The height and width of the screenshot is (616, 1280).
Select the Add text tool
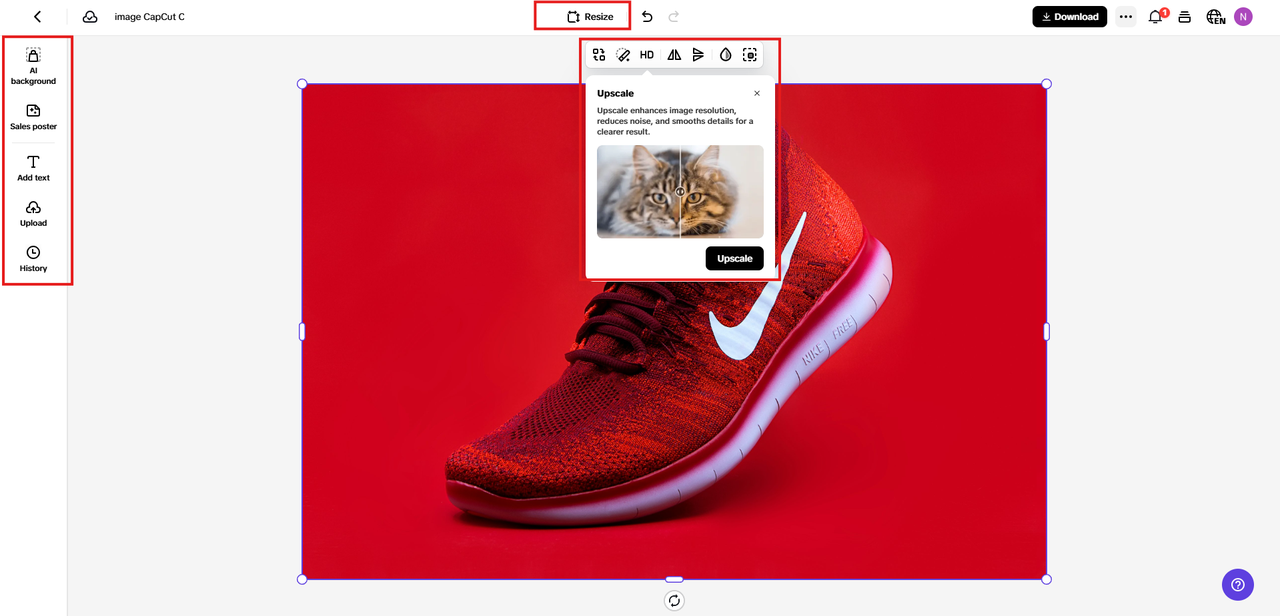tap(33, 168)
